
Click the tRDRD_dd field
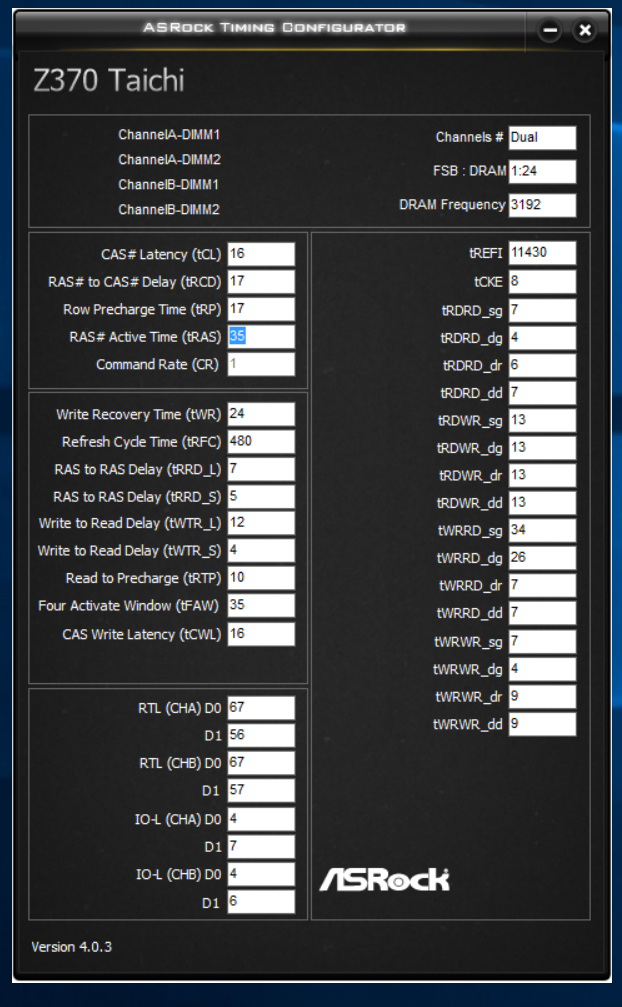pyautogui.click(x=542, y=393)
